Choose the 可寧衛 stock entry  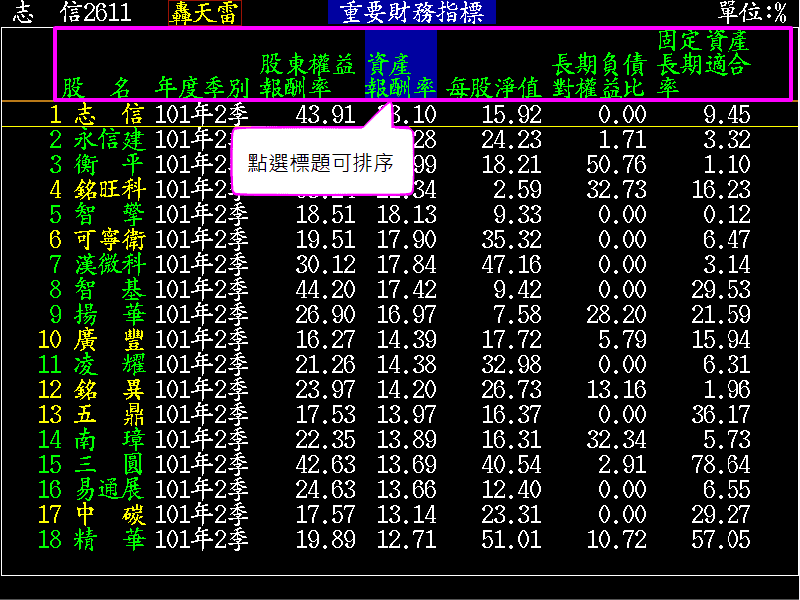(109, 239)
